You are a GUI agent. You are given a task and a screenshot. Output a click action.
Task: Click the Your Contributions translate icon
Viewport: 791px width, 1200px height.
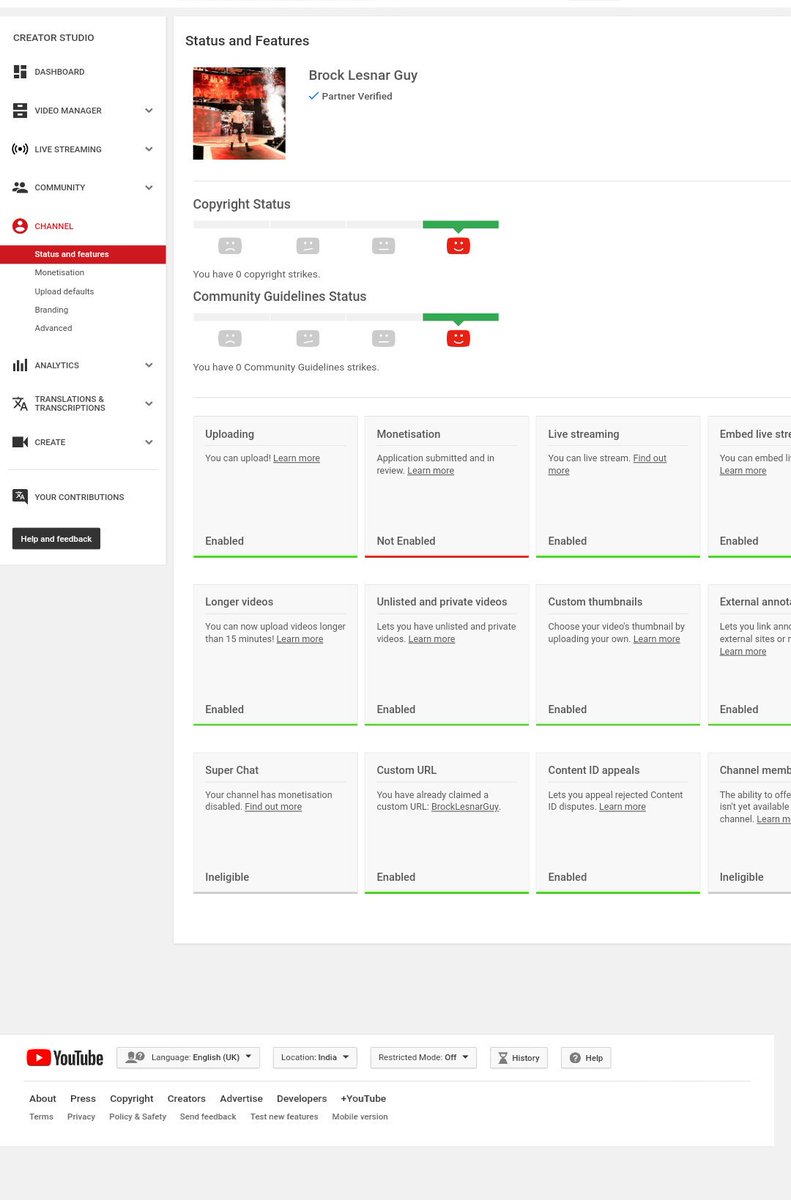[x=20, y=497]
